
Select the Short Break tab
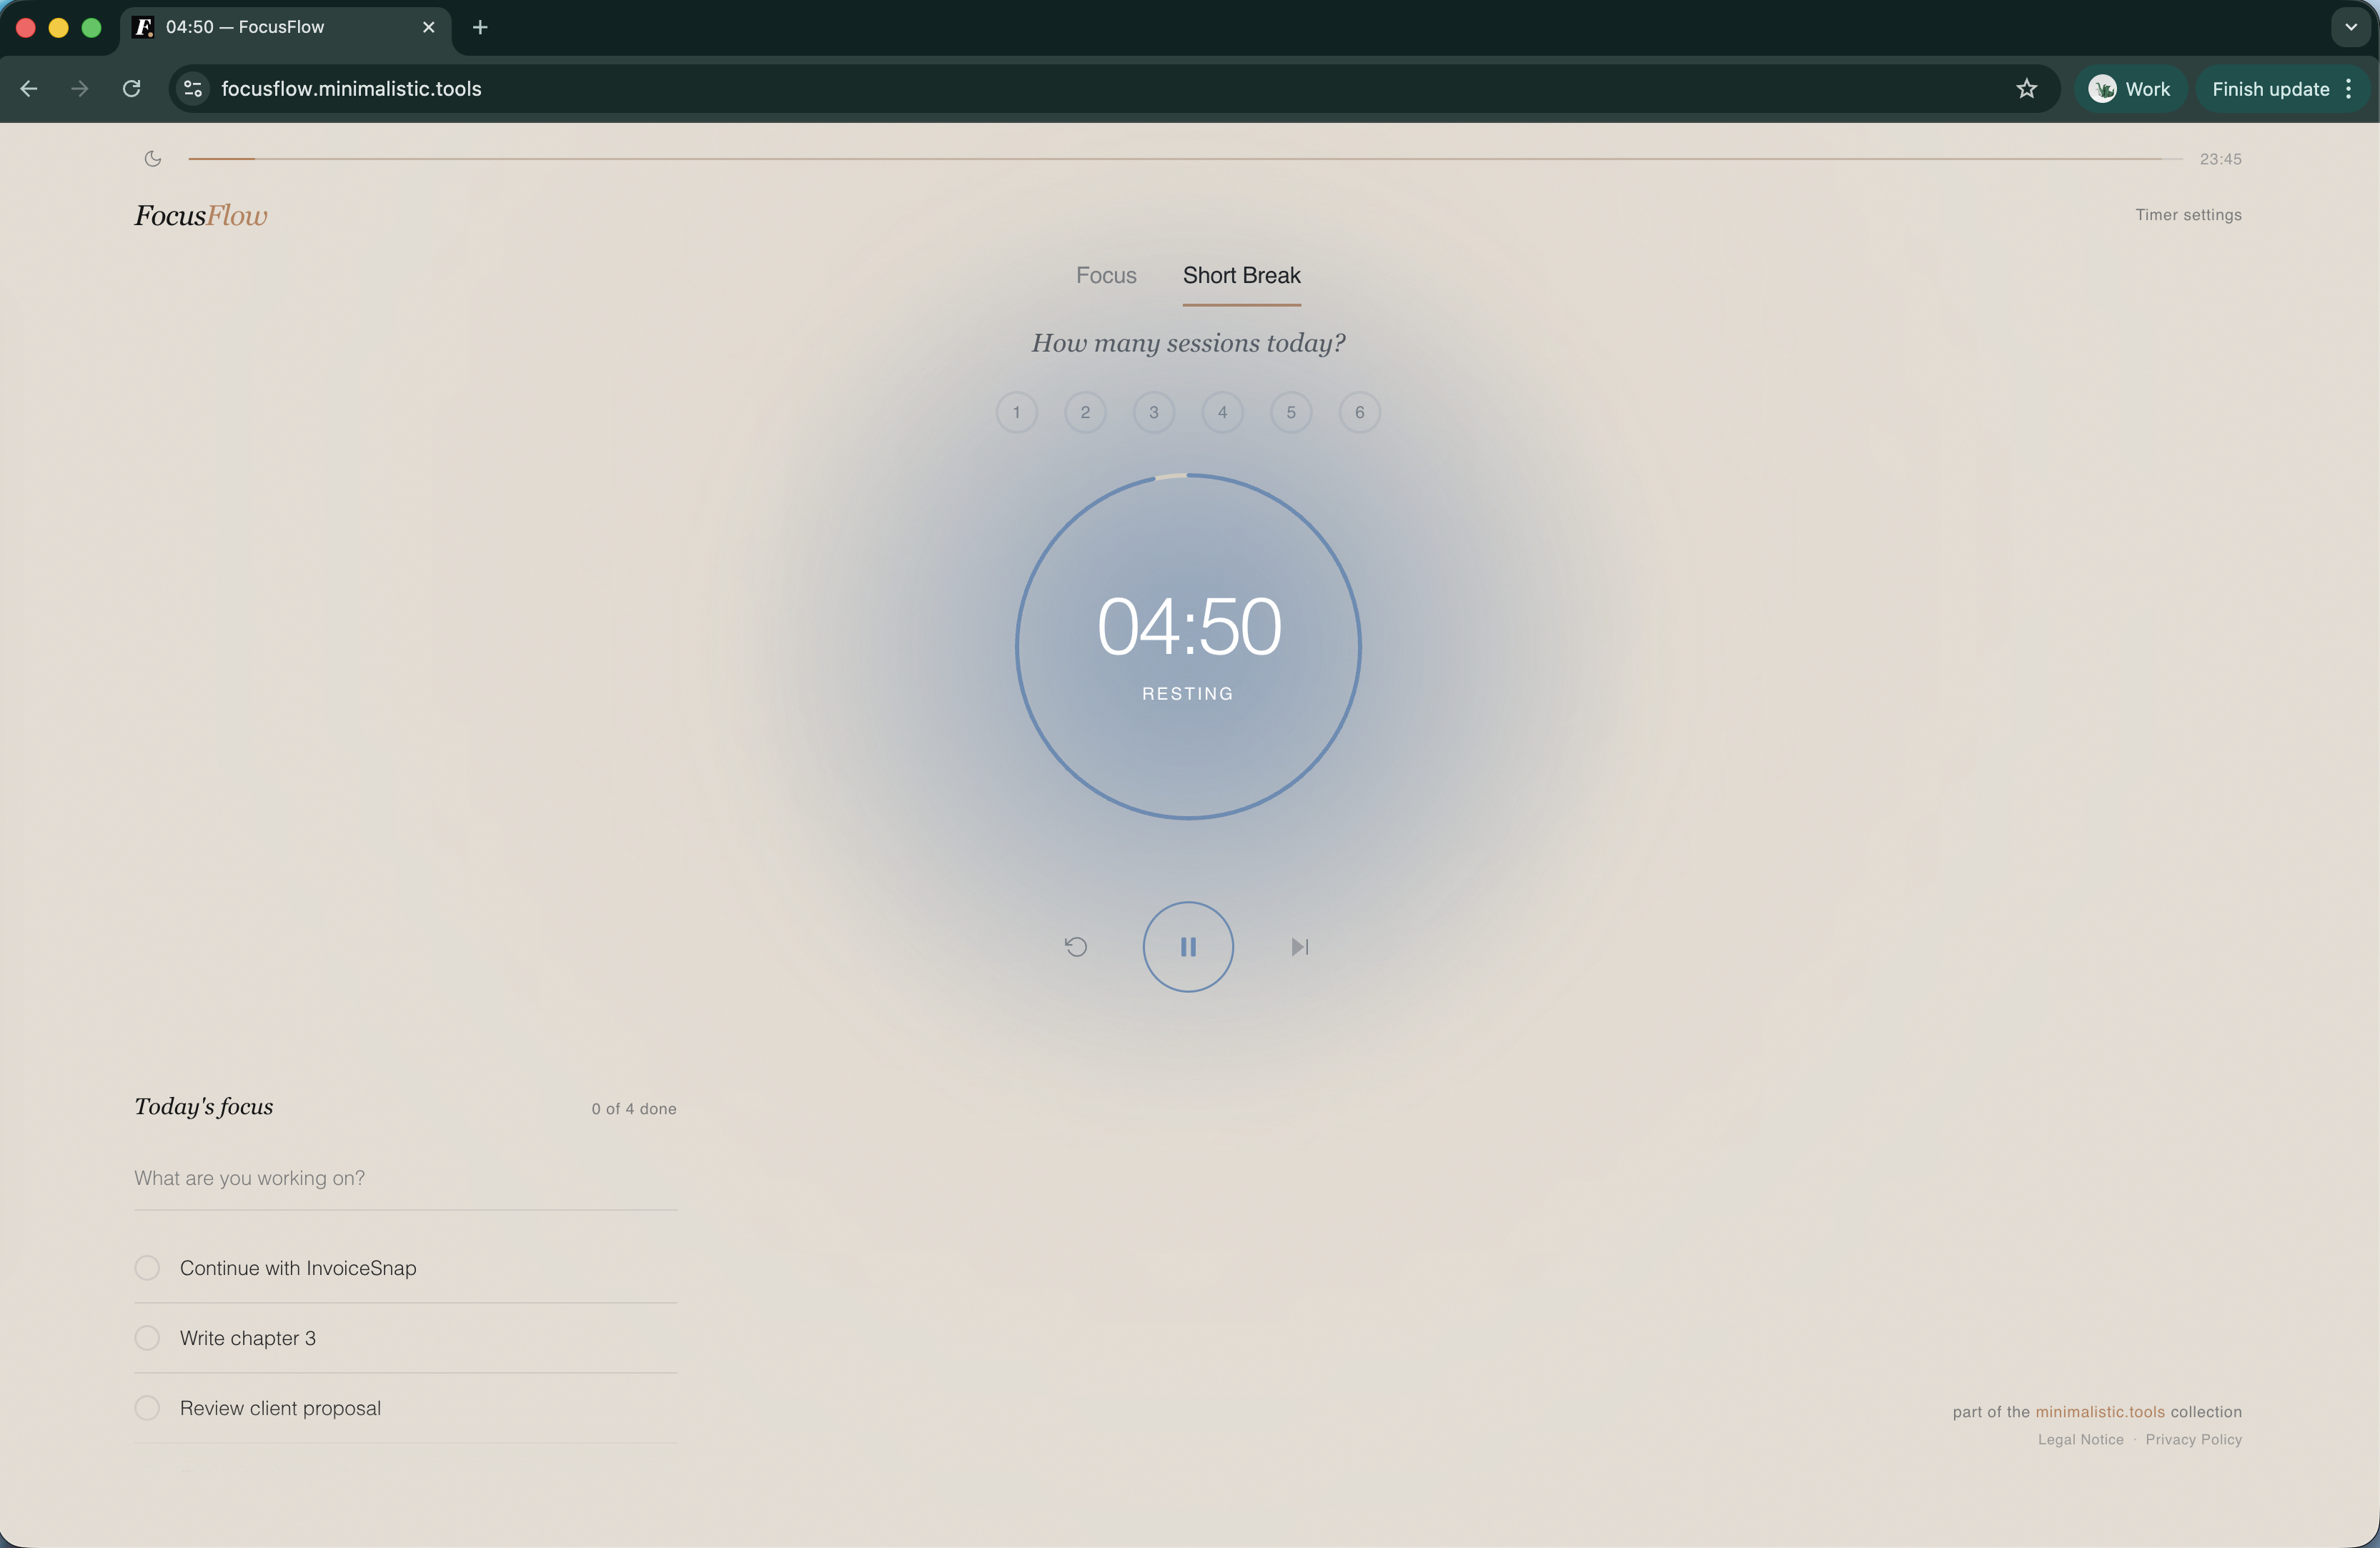pos(1241,276)
